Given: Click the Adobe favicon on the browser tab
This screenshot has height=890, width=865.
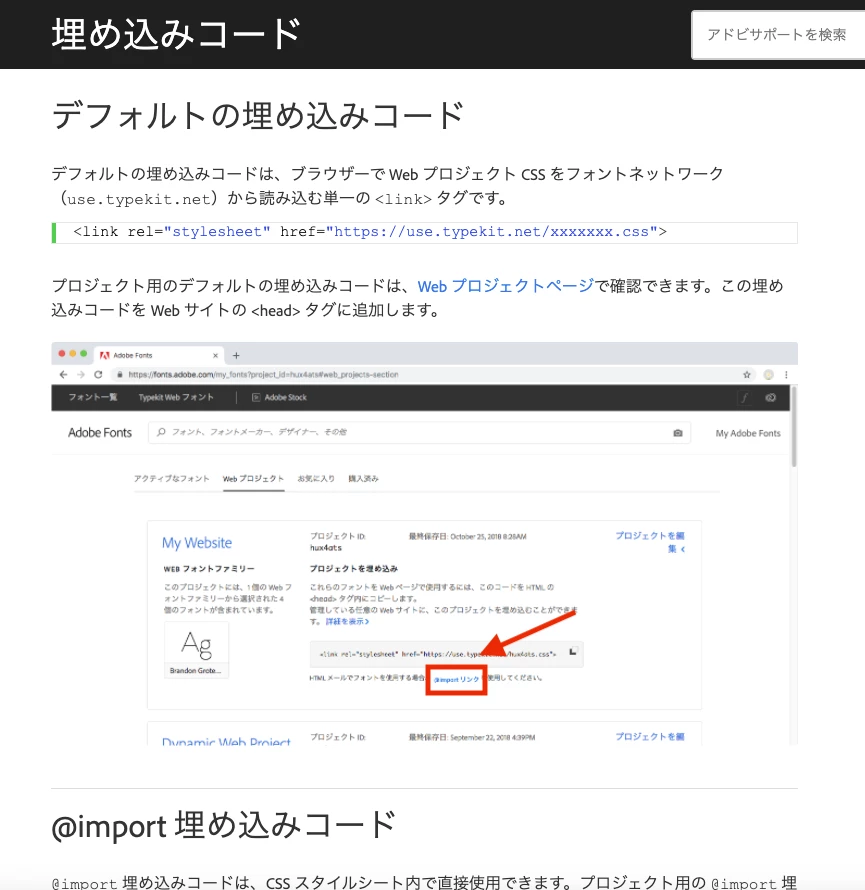Looking at the screenshot, I should (104, 355).
